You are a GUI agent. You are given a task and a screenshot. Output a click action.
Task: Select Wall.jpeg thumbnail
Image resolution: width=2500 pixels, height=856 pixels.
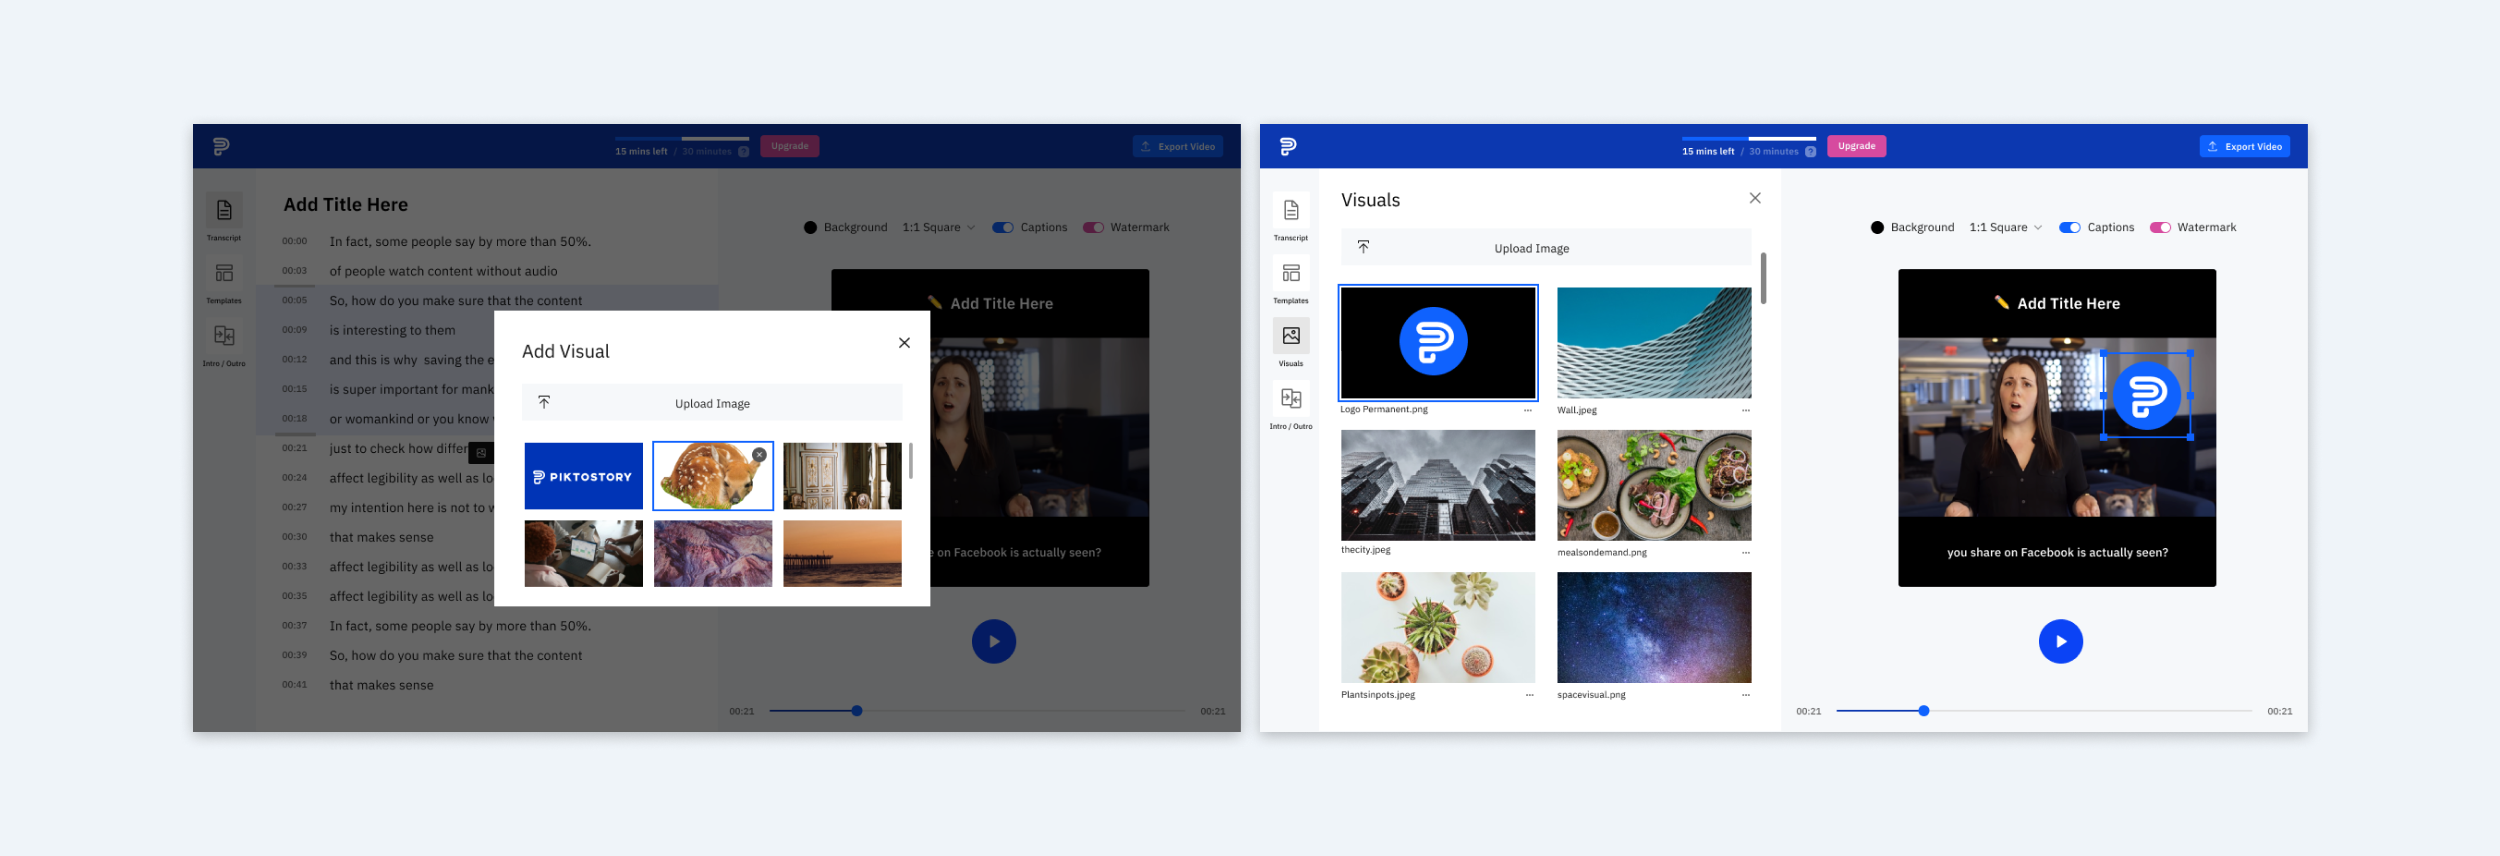(1654, 343)
